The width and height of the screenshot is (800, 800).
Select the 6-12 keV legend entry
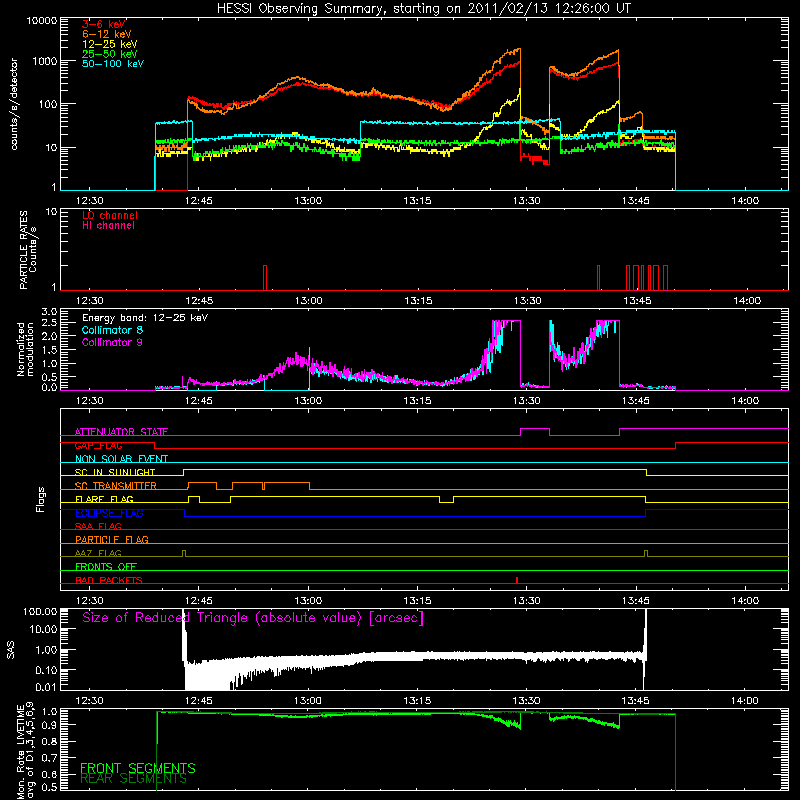click(x=106, y=34)
